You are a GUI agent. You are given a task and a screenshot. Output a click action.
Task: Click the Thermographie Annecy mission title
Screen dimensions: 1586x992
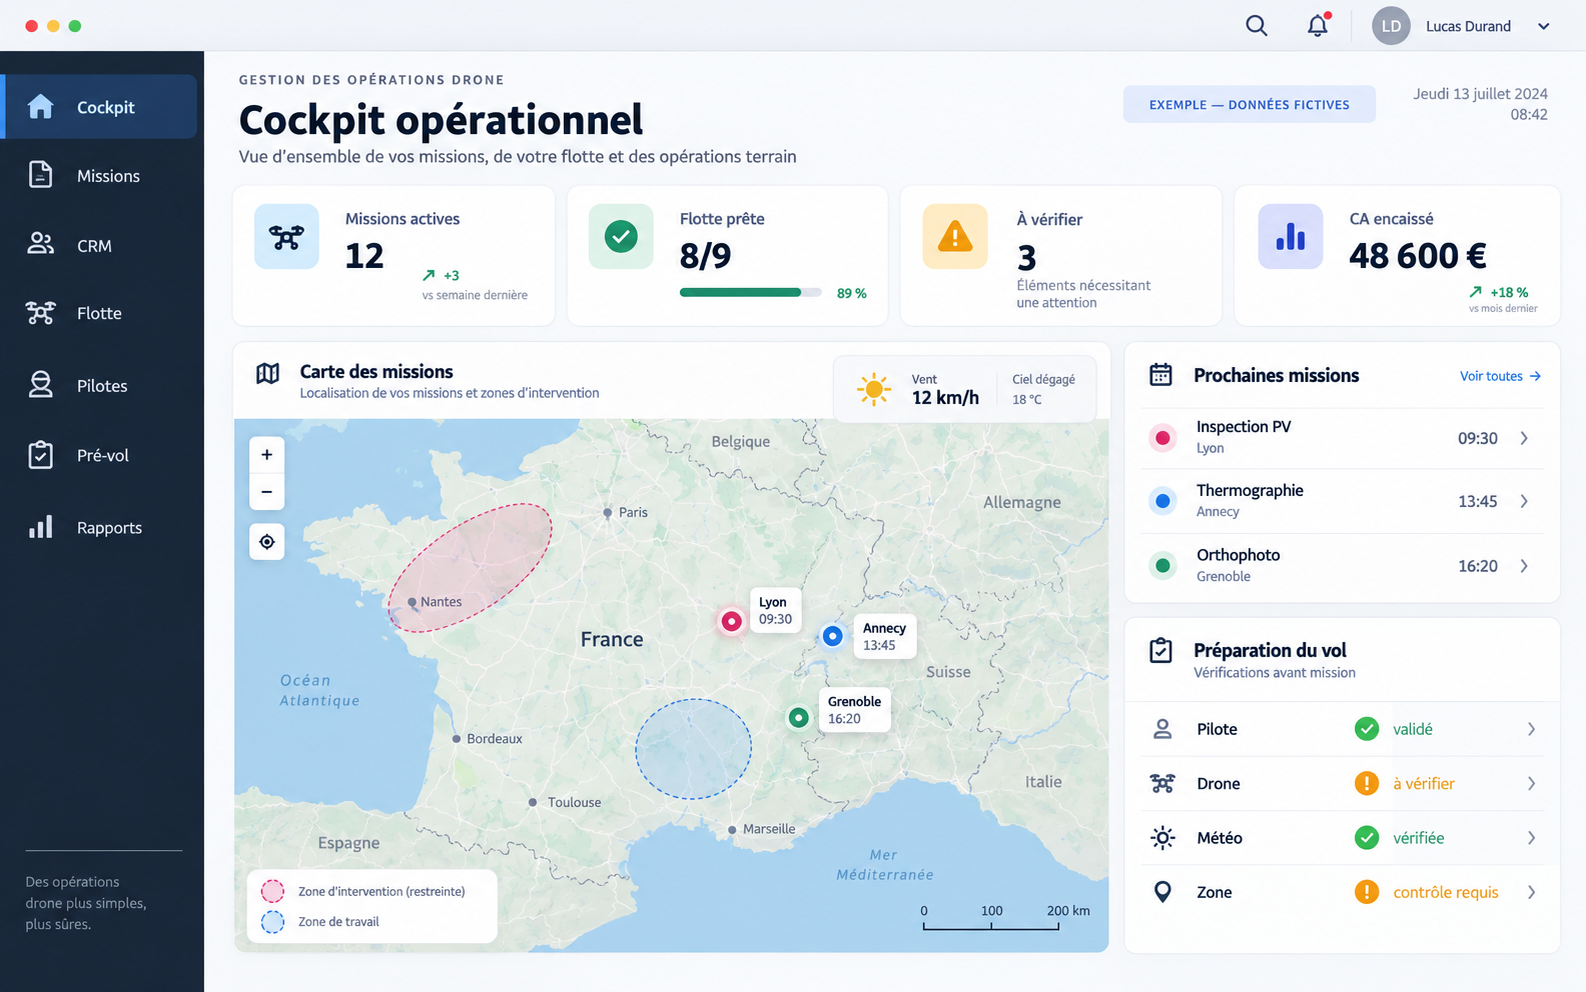coord(1250,490)
